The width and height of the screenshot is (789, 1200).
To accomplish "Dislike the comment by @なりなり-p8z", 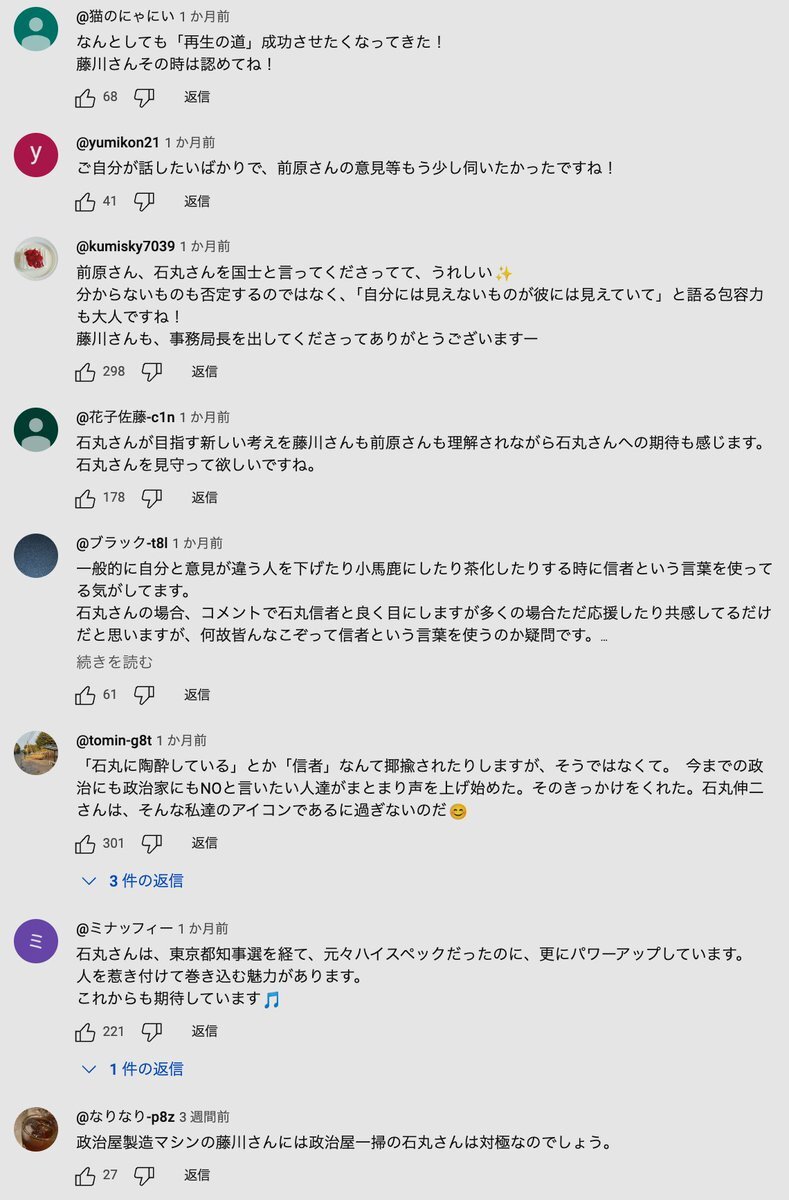I will (144, 1175).
